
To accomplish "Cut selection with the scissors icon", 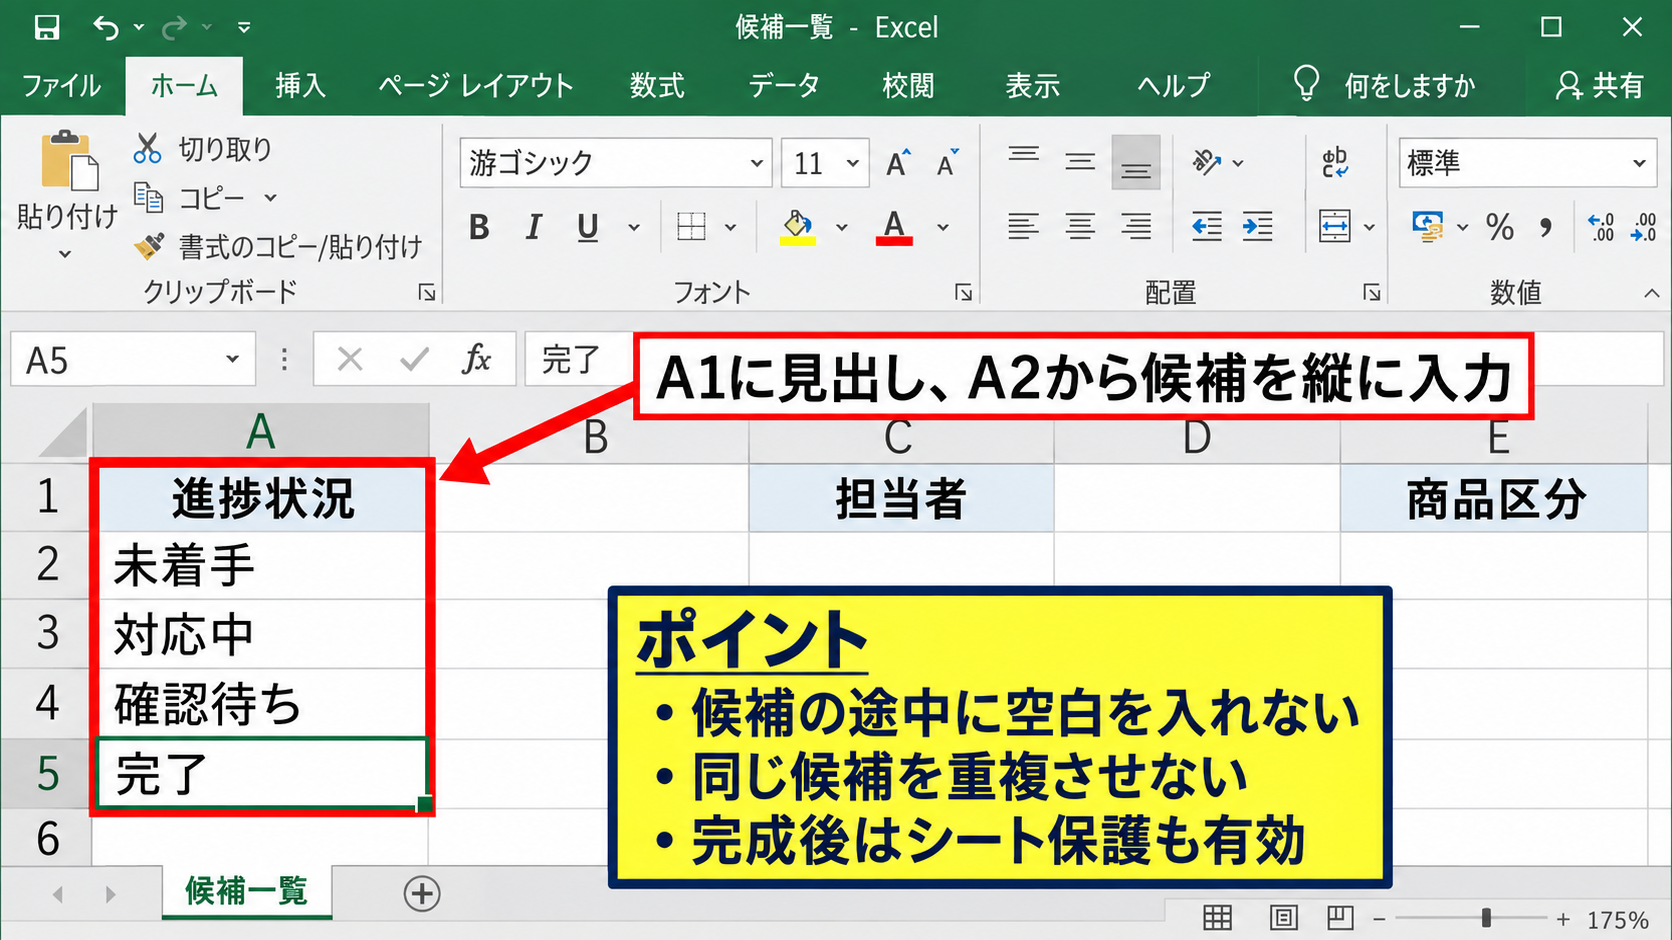I will pyautogui.click(x=147, y=149).
